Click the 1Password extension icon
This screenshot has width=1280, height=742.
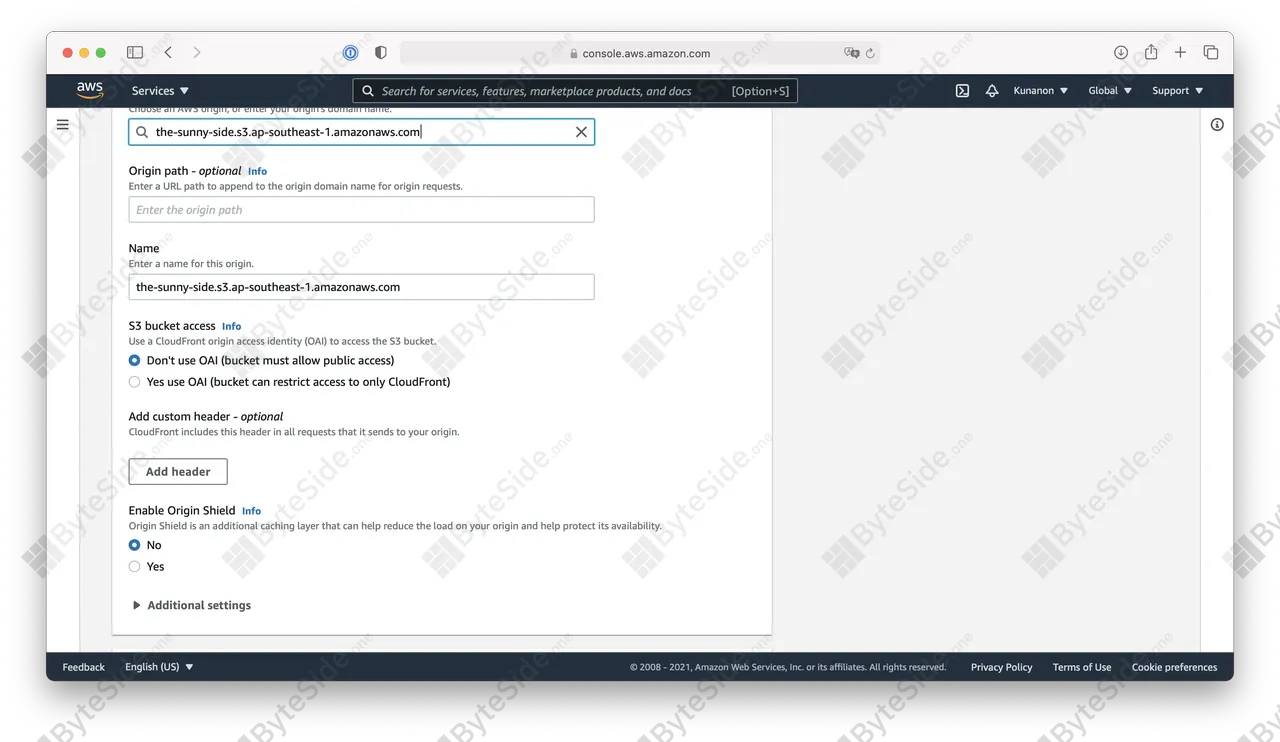350,53
